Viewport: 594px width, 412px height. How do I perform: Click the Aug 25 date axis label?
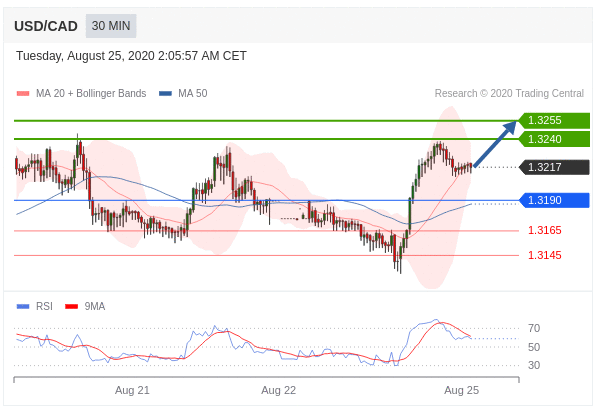click(461, 390)
